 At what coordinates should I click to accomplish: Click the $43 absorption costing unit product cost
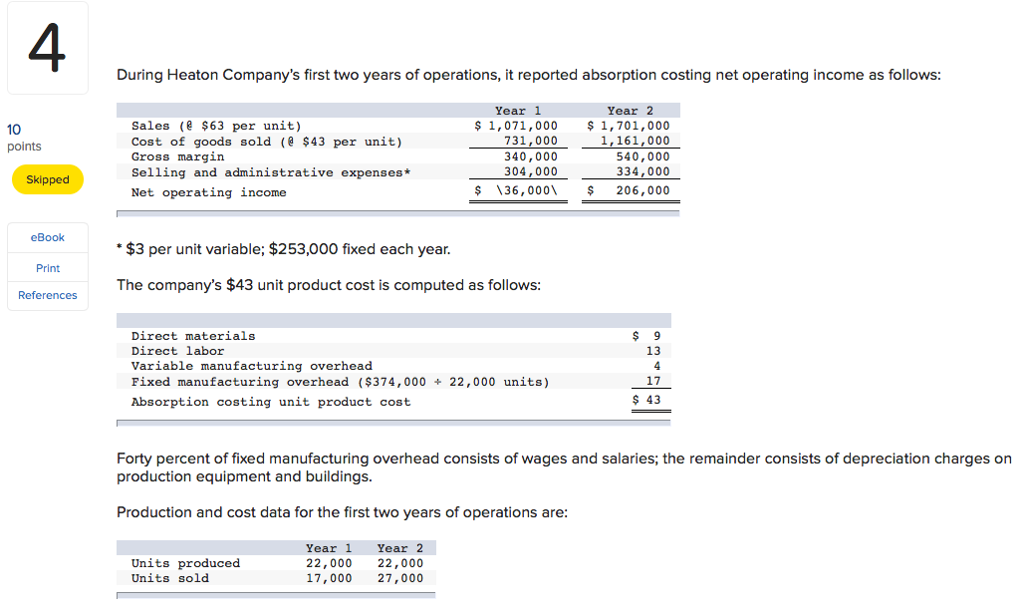[x=647, y=400]
